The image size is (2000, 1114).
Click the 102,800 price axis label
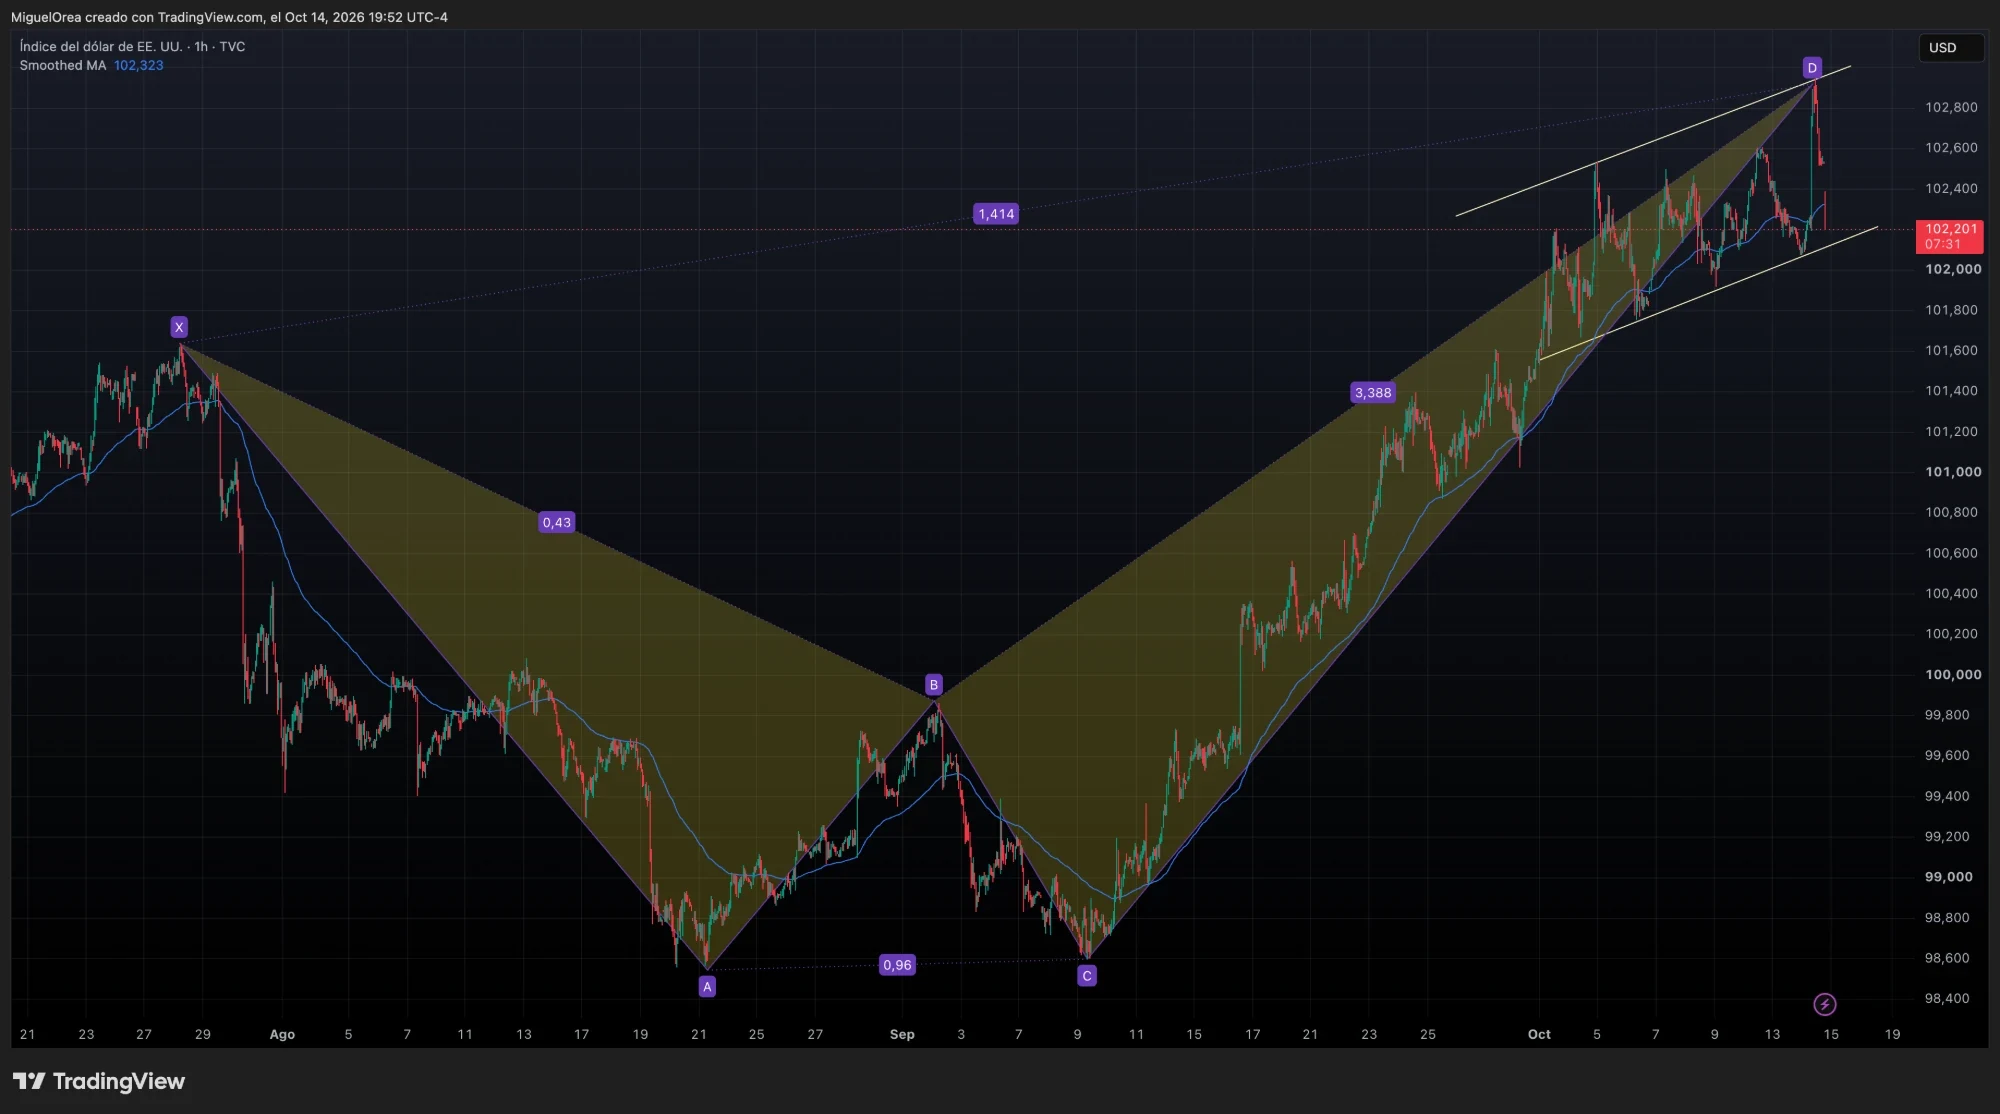1951,108
